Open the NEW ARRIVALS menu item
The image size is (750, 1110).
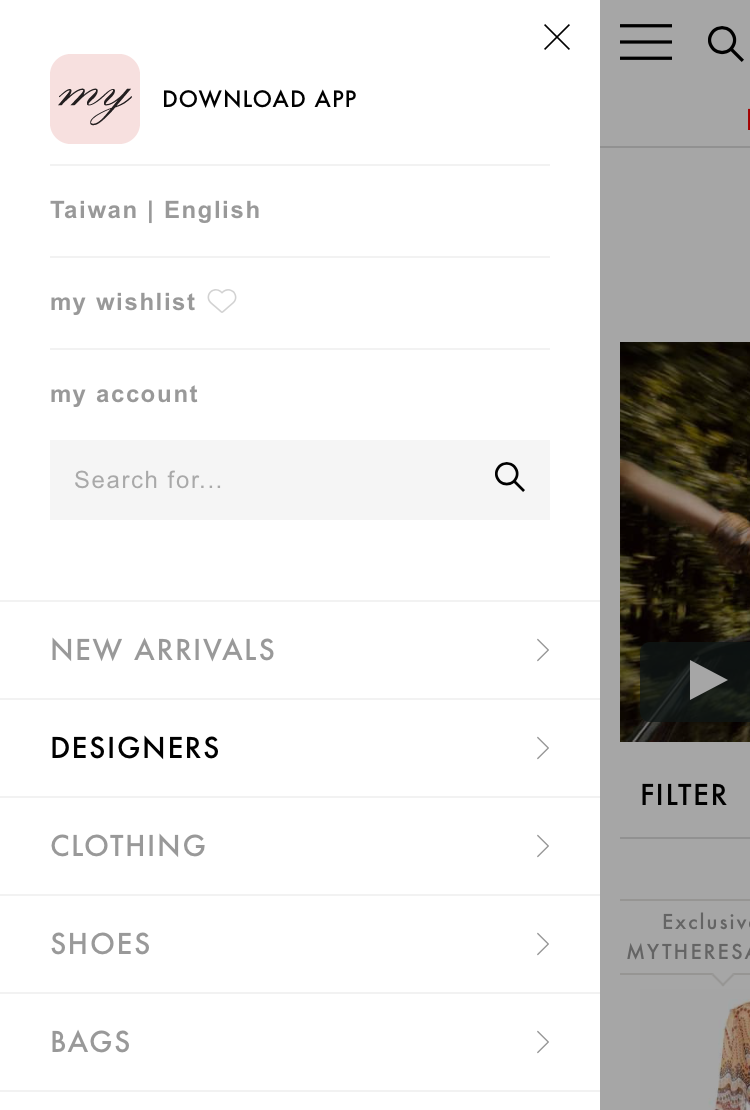tap(163, 650)
